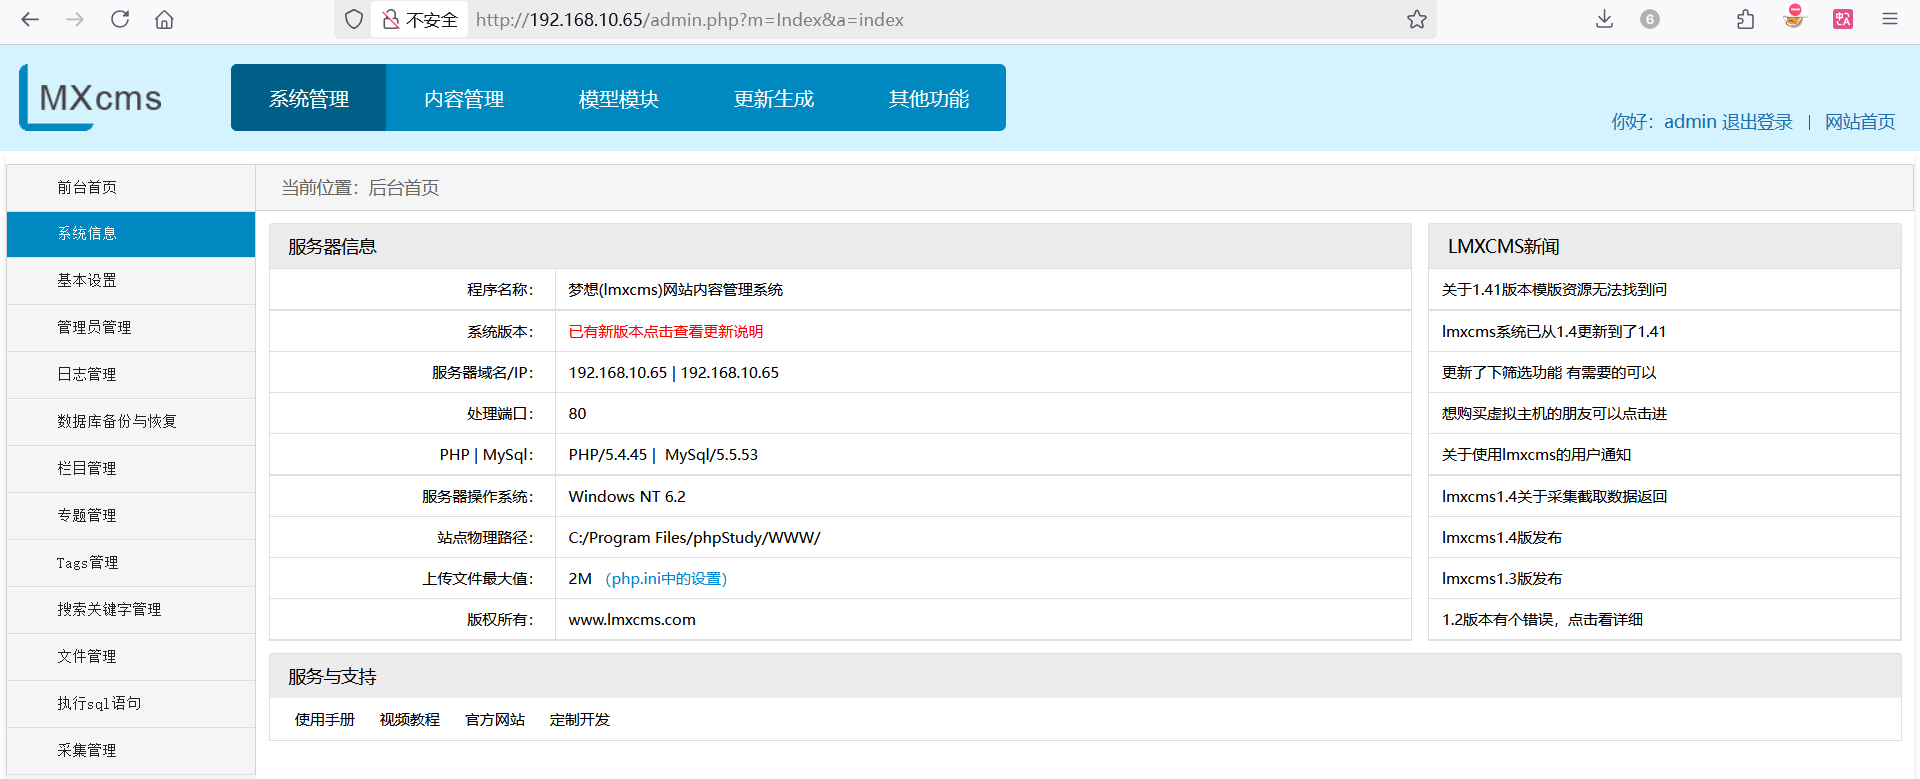
Task: Click the browser address bar URL
Action: (690, 19)
